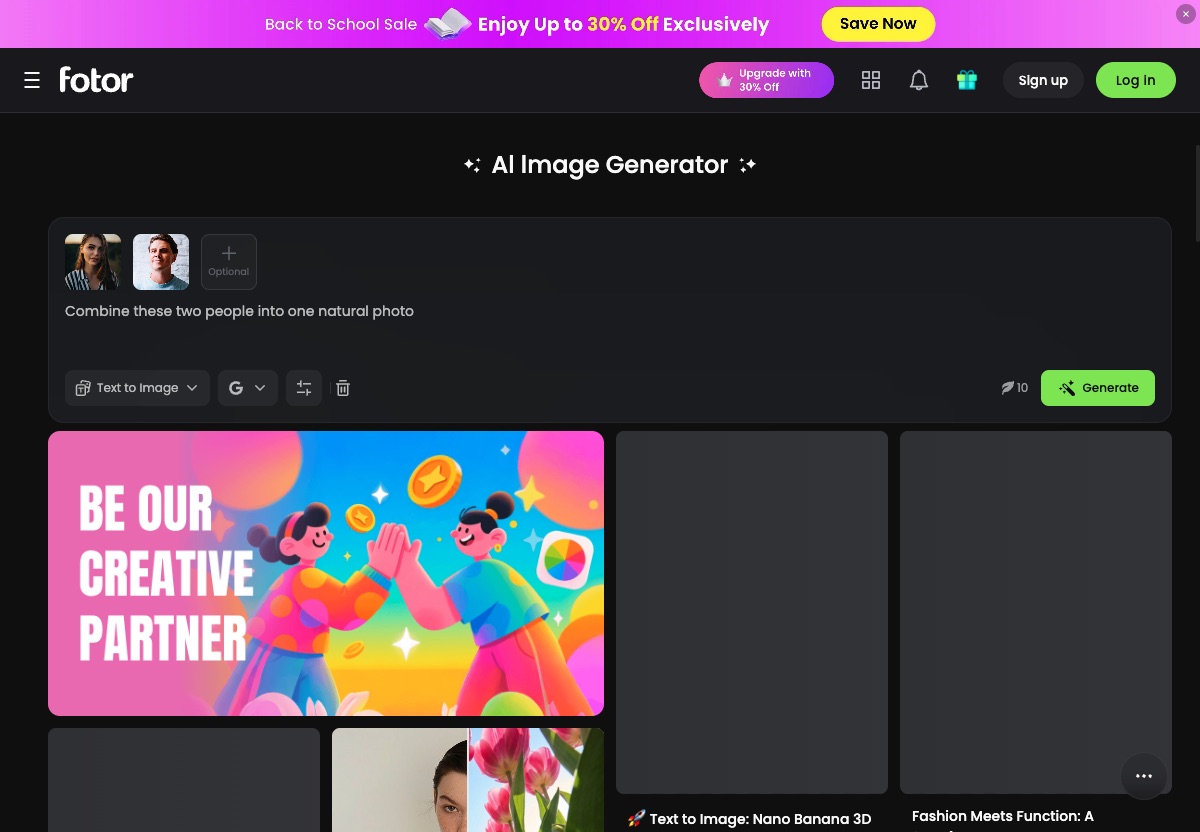Open the Be Our Creative Partner banner
This screenshot has width=1200, height=832.
pyautogui.click(x=326, y=573)
